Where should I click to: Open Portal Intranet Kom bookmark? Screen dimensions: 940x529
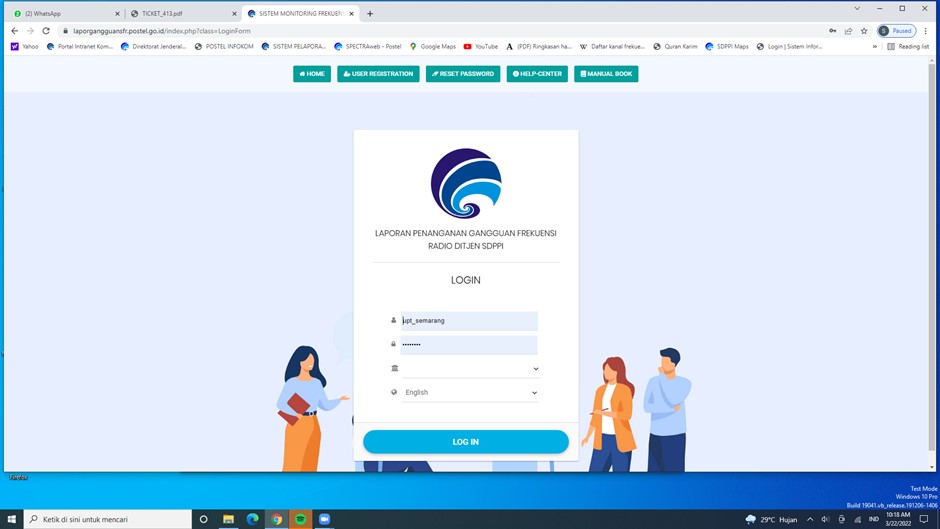(x=80, y=46)
